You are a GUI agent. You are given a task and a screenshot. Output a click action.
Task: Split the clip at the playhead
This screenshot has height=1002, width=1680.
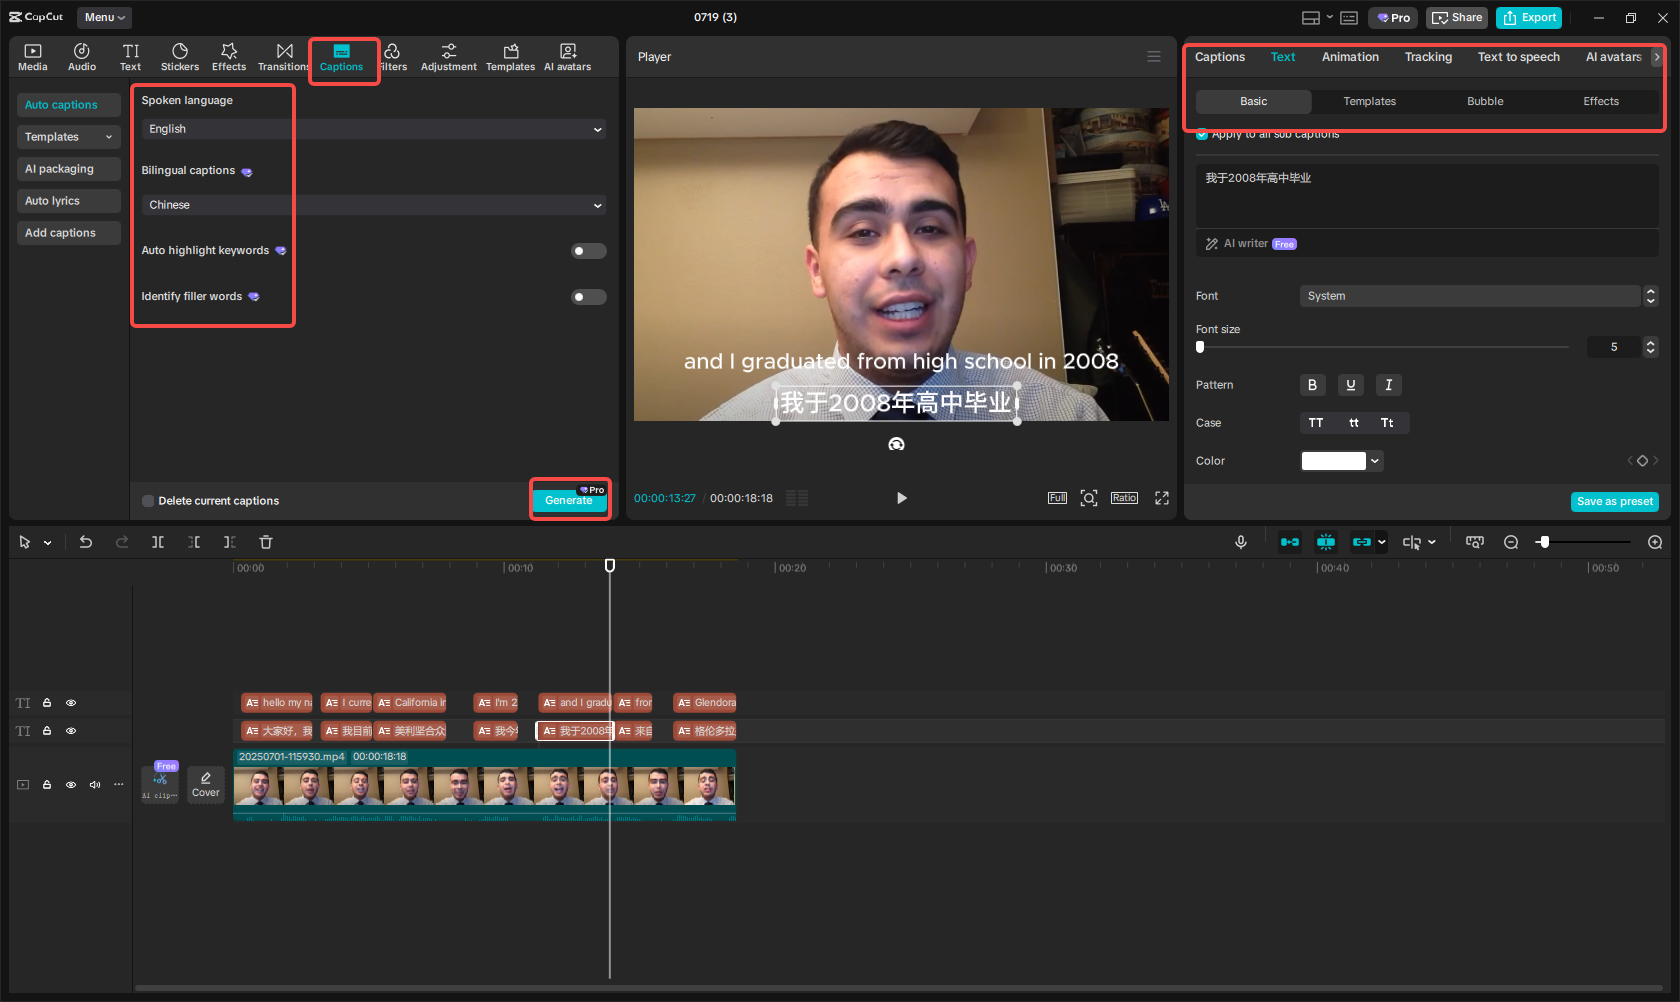coord(158,542)
